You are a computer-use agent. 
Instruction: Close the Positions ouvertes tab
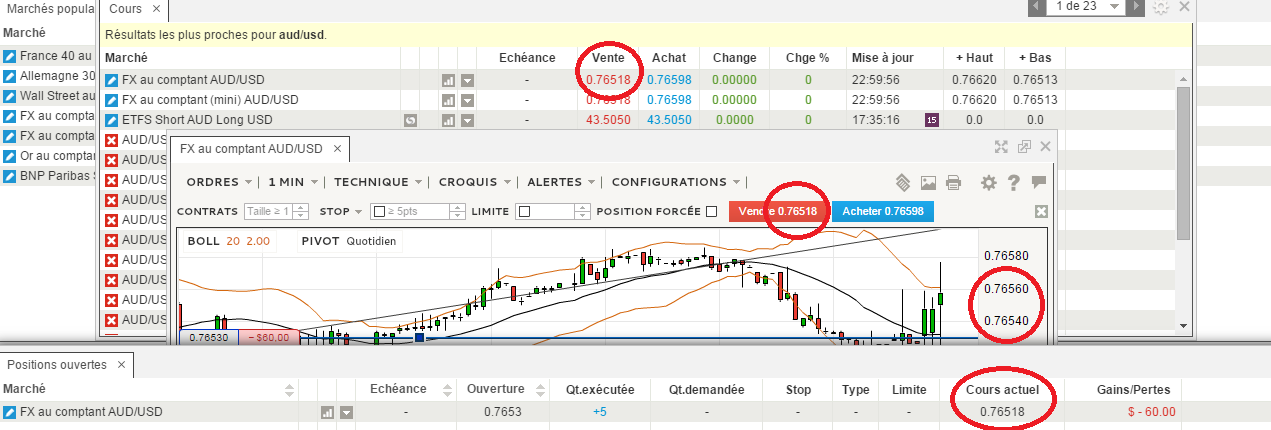(x=122, y=366)
